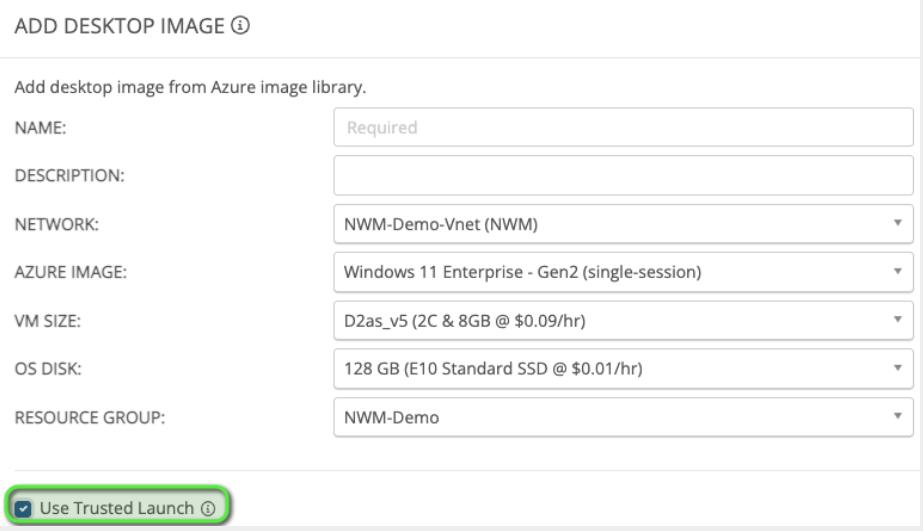Click info icon next to Use Trusted Launch
The width and height of the screenshot is (923, 531).
pyautogui.click(x=208, y=509)
